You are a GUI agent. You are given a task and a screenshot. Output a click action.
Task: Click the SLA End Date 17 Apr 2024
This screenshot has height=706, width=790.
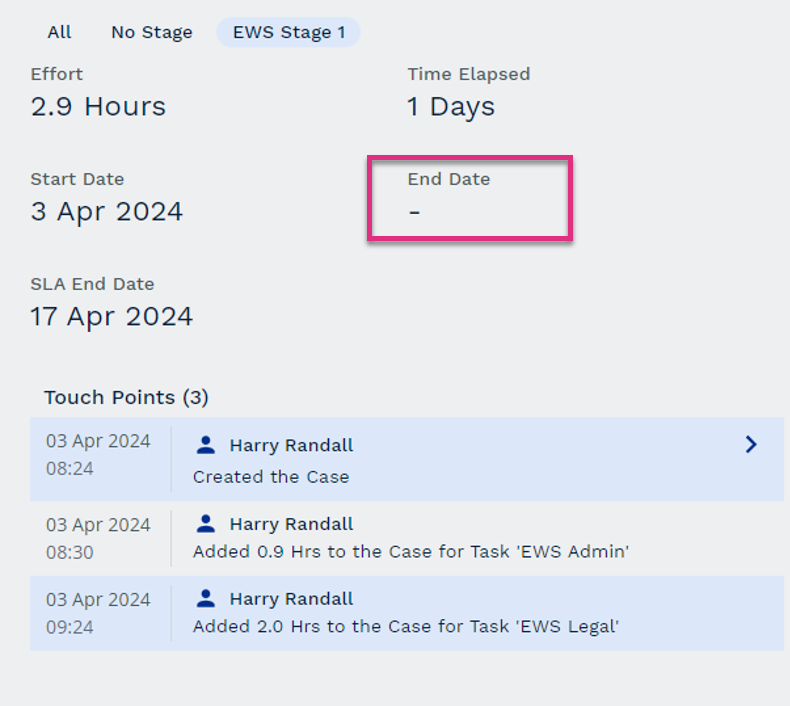click(112, 316)
